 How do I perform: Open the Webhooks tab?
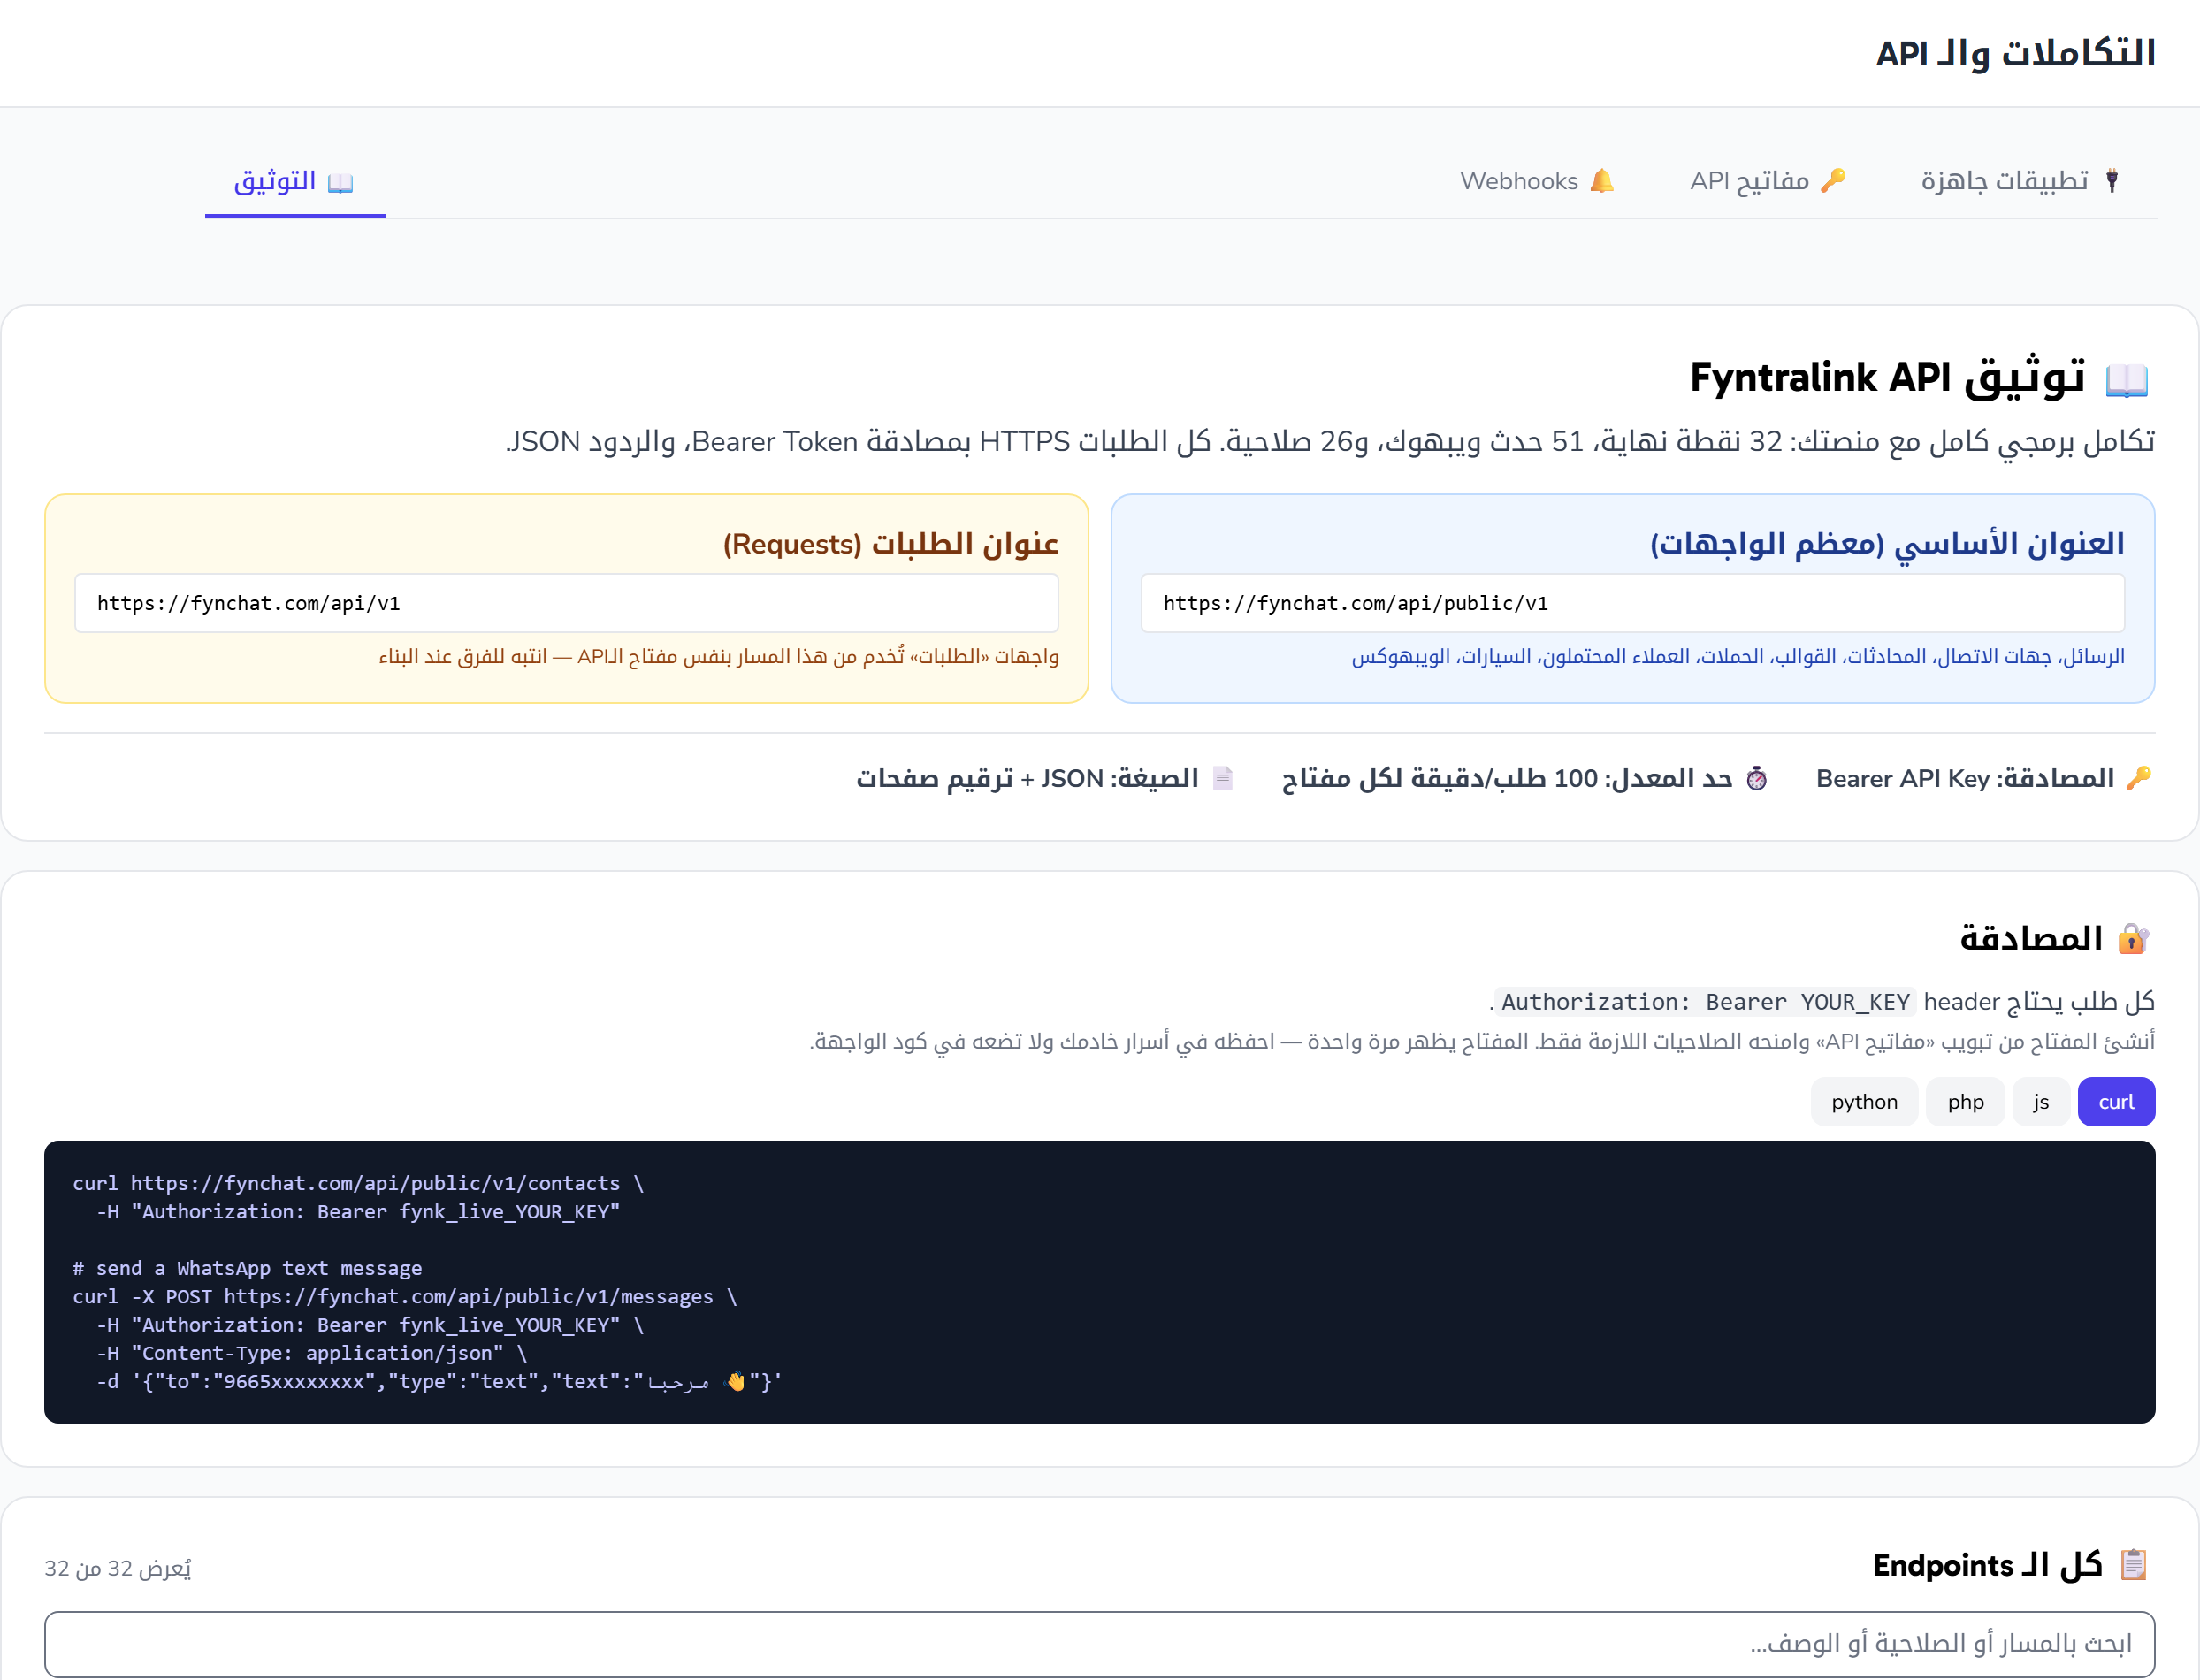1537,181
